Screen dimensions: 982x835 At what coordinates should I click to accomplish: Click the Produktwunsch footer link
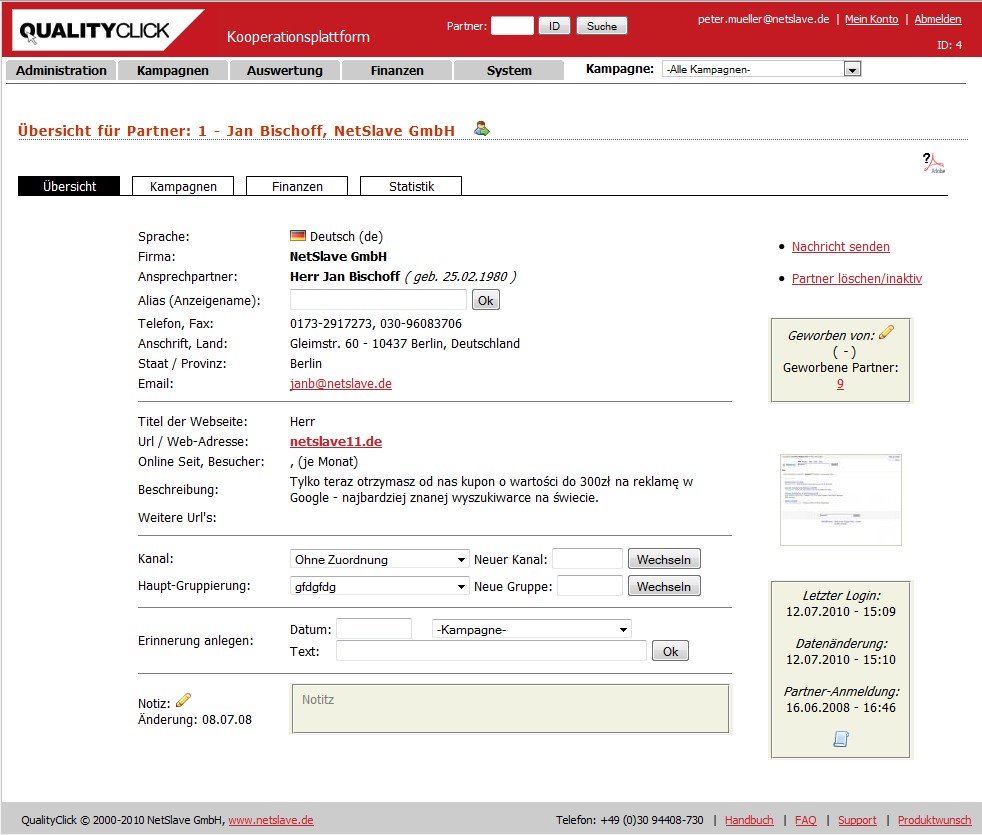934,820
